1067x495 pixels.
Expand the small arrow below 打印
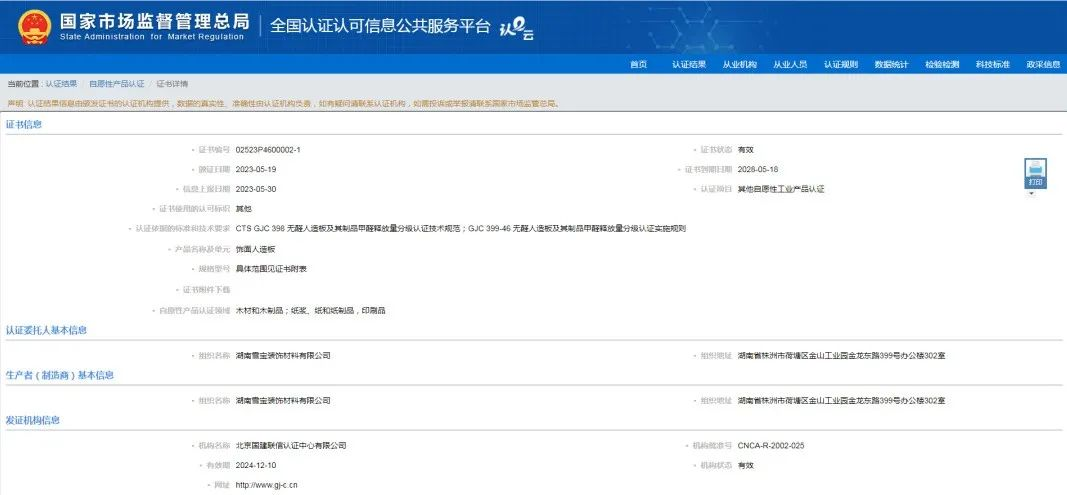(x=1031, y=194)
